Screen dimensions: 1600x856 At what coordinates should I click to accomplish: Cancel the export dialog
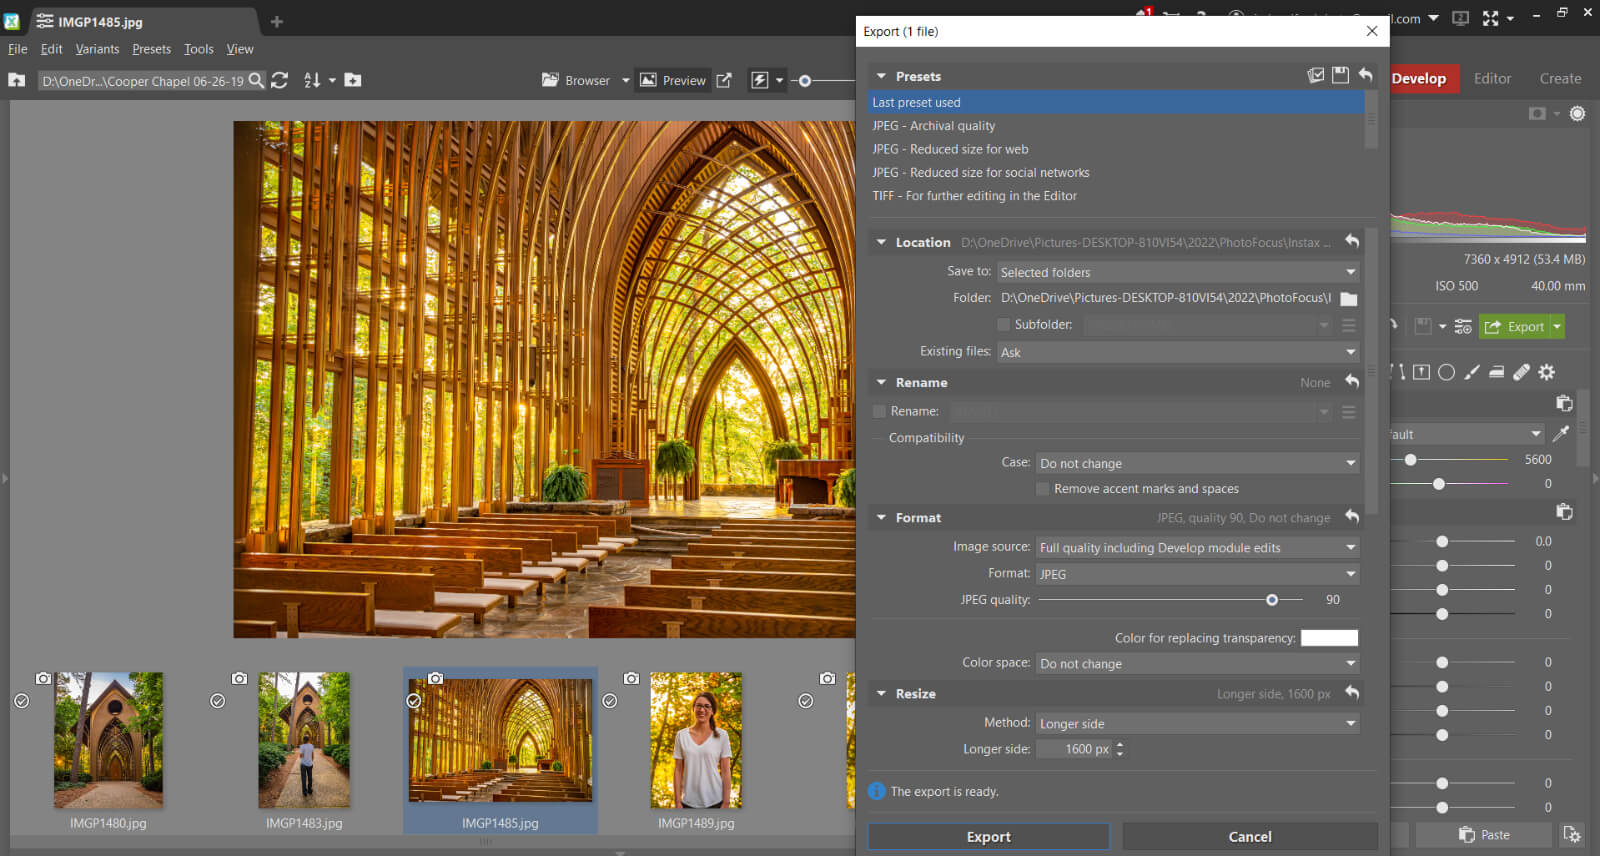(x=1249, y=837)
